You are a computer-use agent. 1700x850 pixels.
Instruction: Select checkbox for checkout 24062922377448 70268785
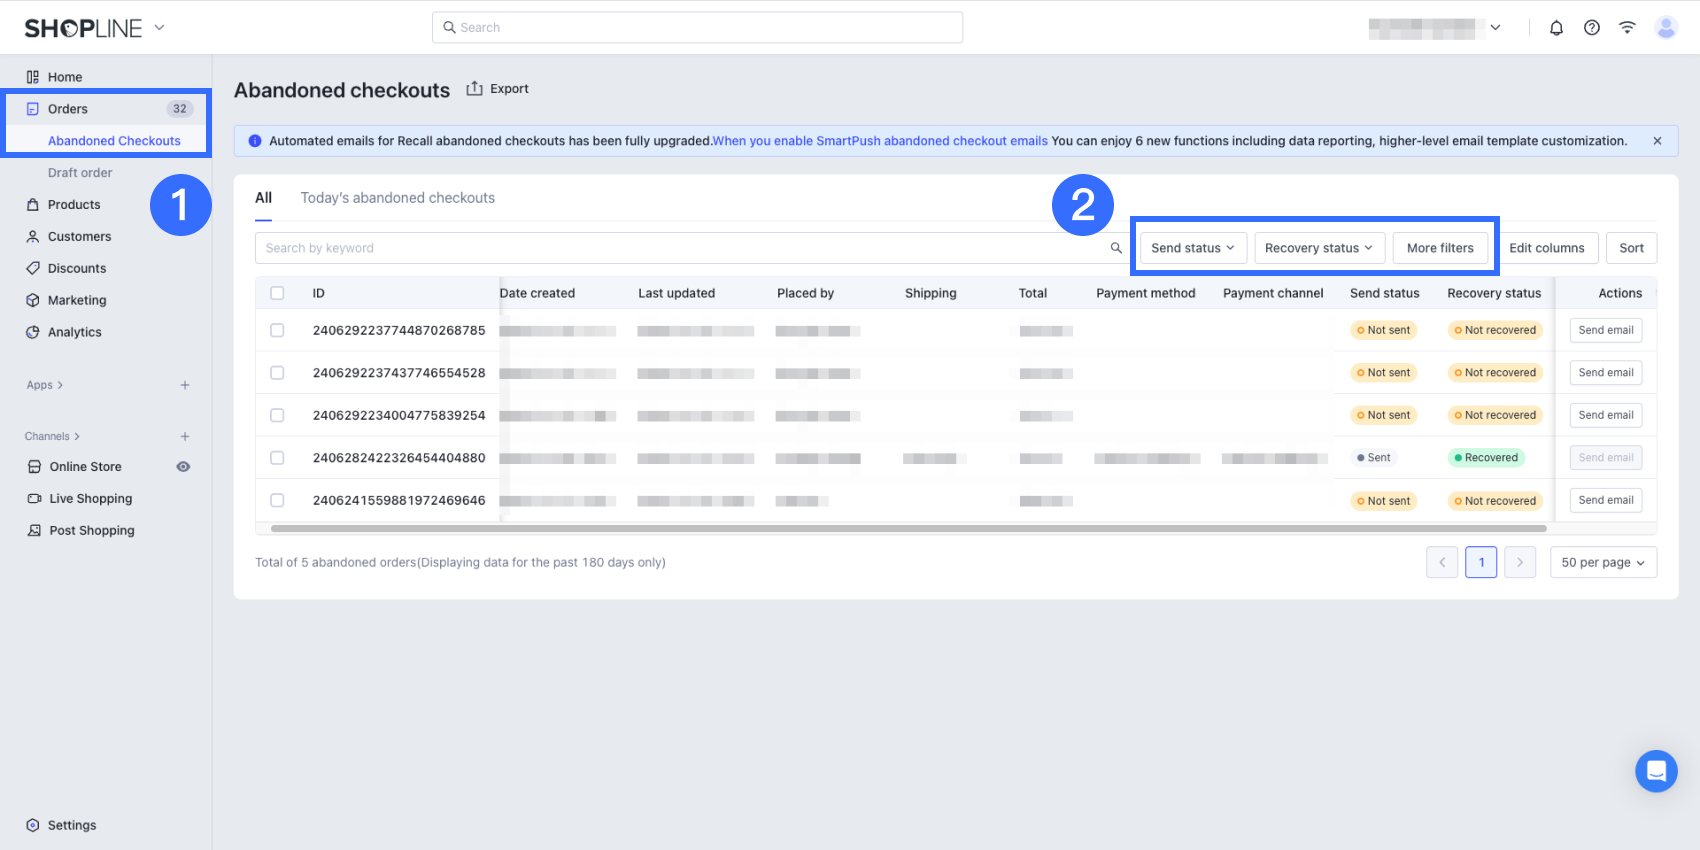click(x=277, y=330)
